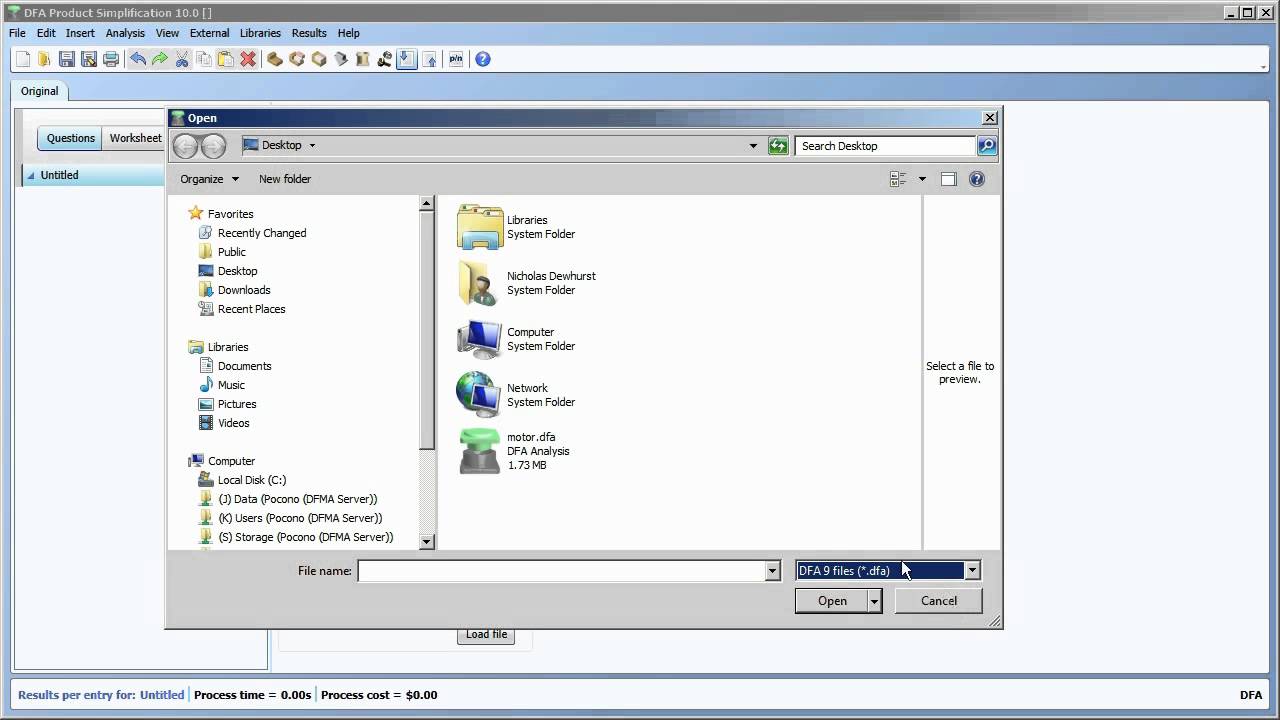Open the Results menu
This screenshot has width=1280, height=720.
coord(309,33)
